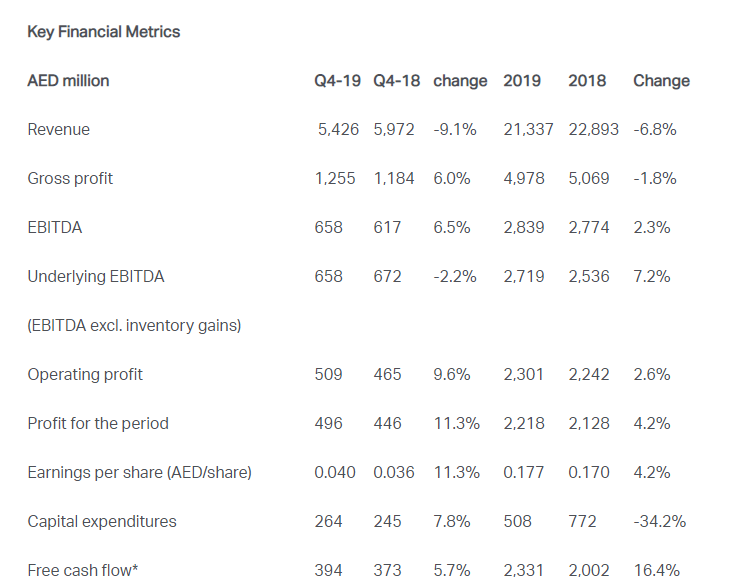
Task: Click the Free cash flow row label
Action: click(x=83, y=571)
